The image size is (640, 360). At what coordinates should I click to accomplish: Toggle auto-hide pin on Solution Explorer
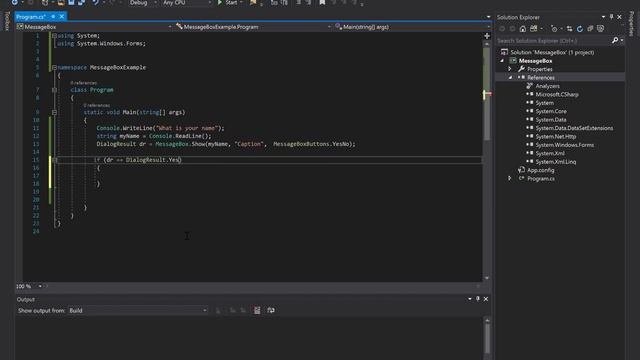click(x=611, y=17)
